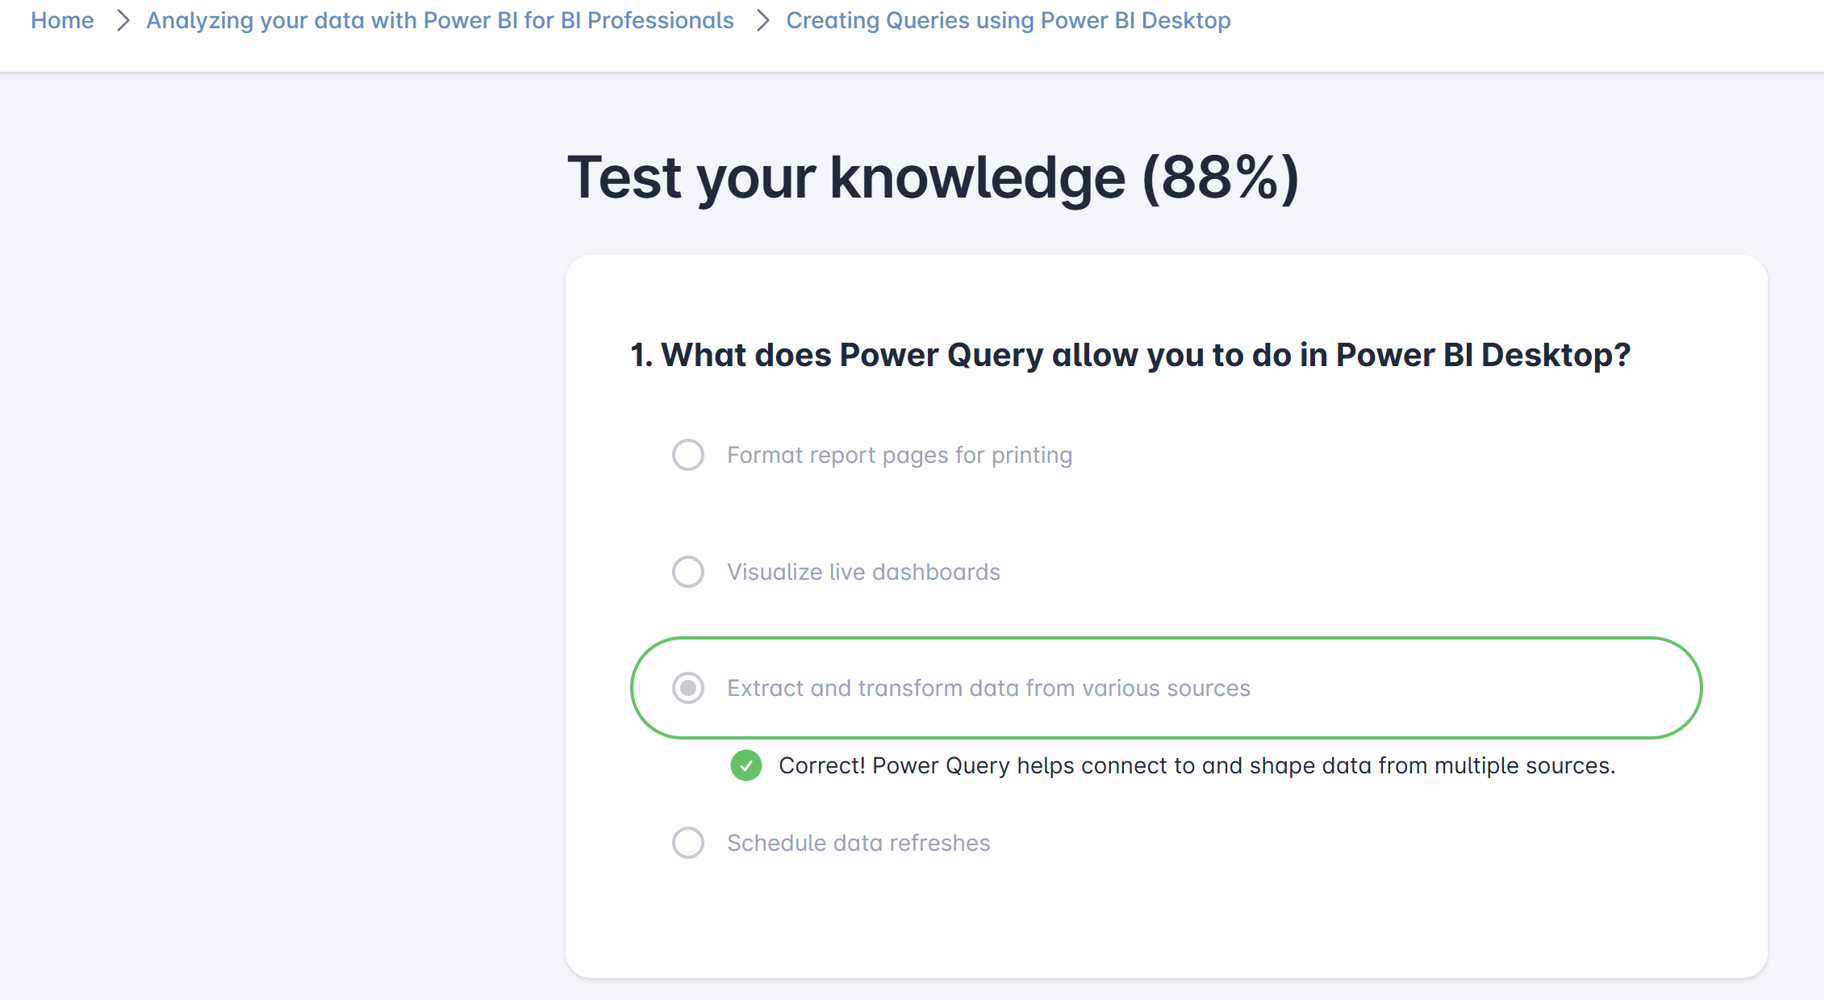1824x1000 pixels.
Task: Click the Format report pages for printing label
Action: pos(899,455)
